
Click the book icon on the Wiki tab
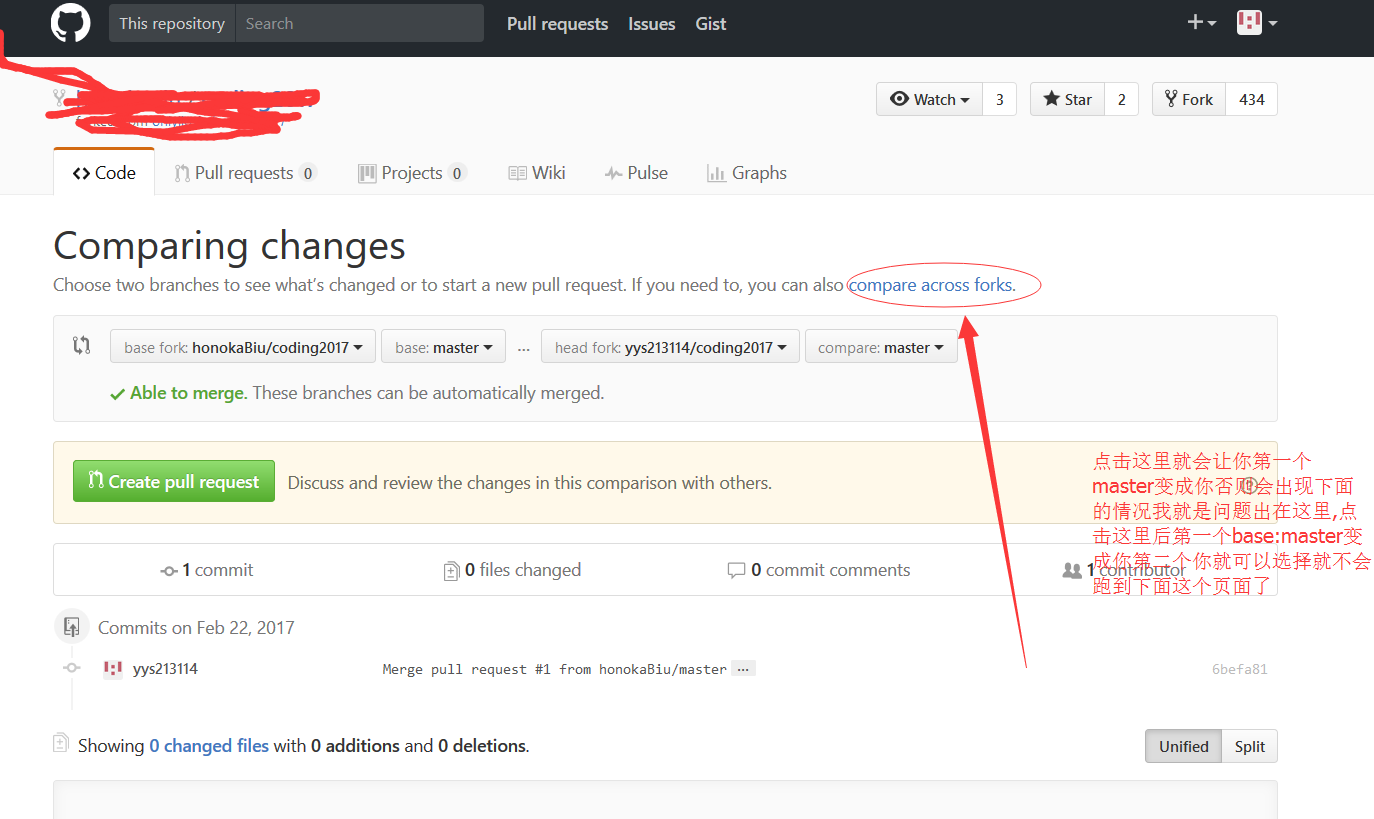(x=517, y=173)
